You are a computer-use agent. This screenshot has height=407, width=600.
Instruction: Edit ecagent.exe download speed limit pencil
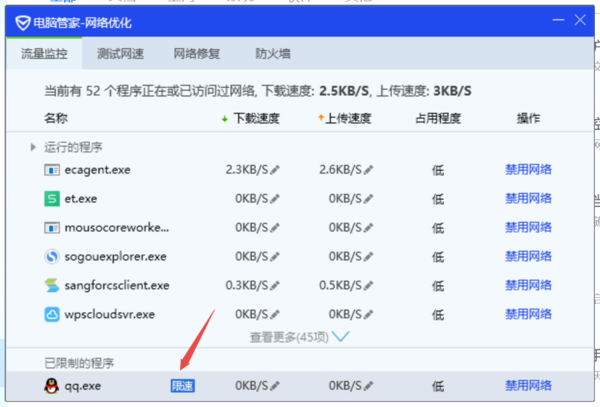click(x=276, y=170)
